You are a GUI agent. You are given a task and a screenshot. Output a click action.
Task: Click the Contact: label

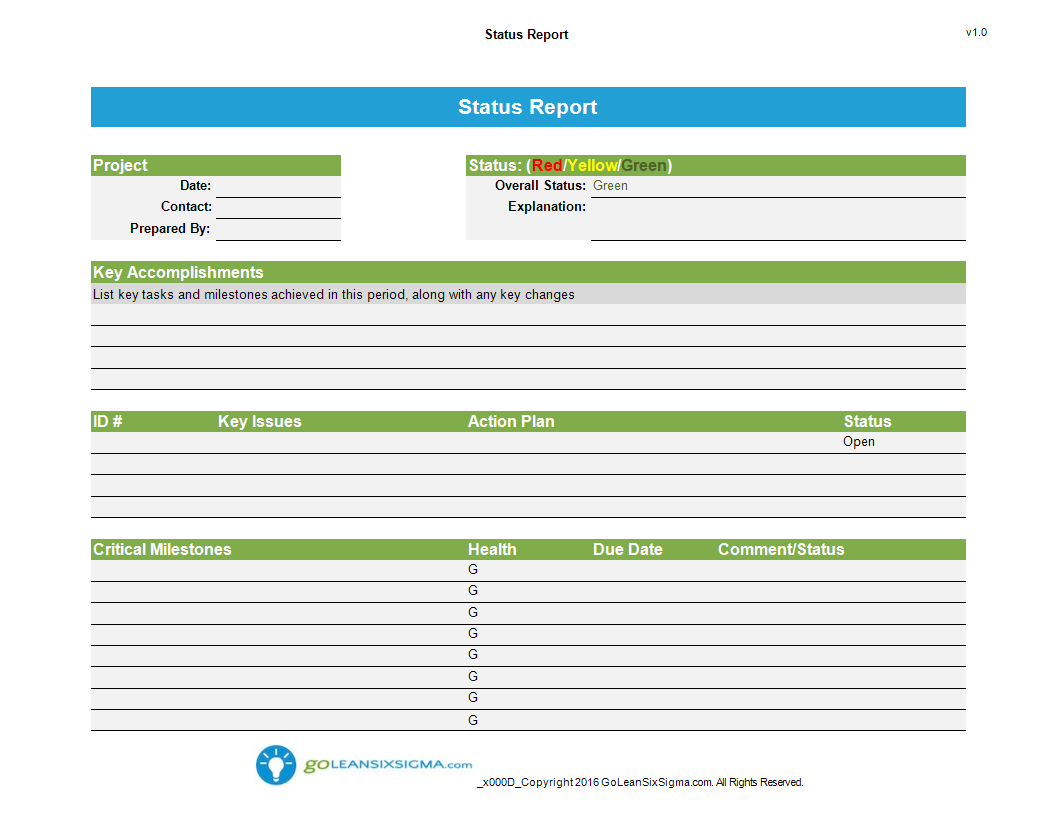pyautogui.click(x=186, y=207)
